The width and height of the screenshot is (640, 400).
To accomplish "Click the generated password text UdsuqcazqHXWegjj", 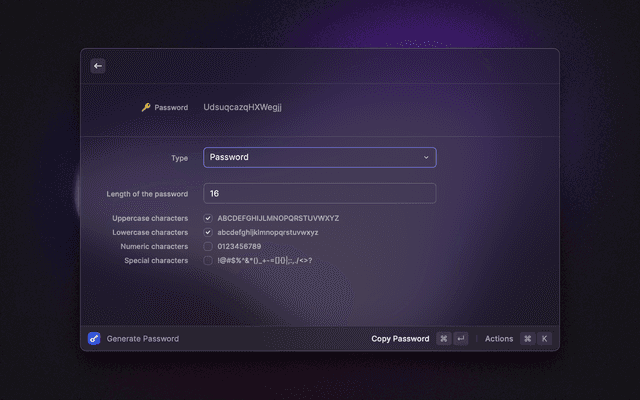I will [242, 107].
